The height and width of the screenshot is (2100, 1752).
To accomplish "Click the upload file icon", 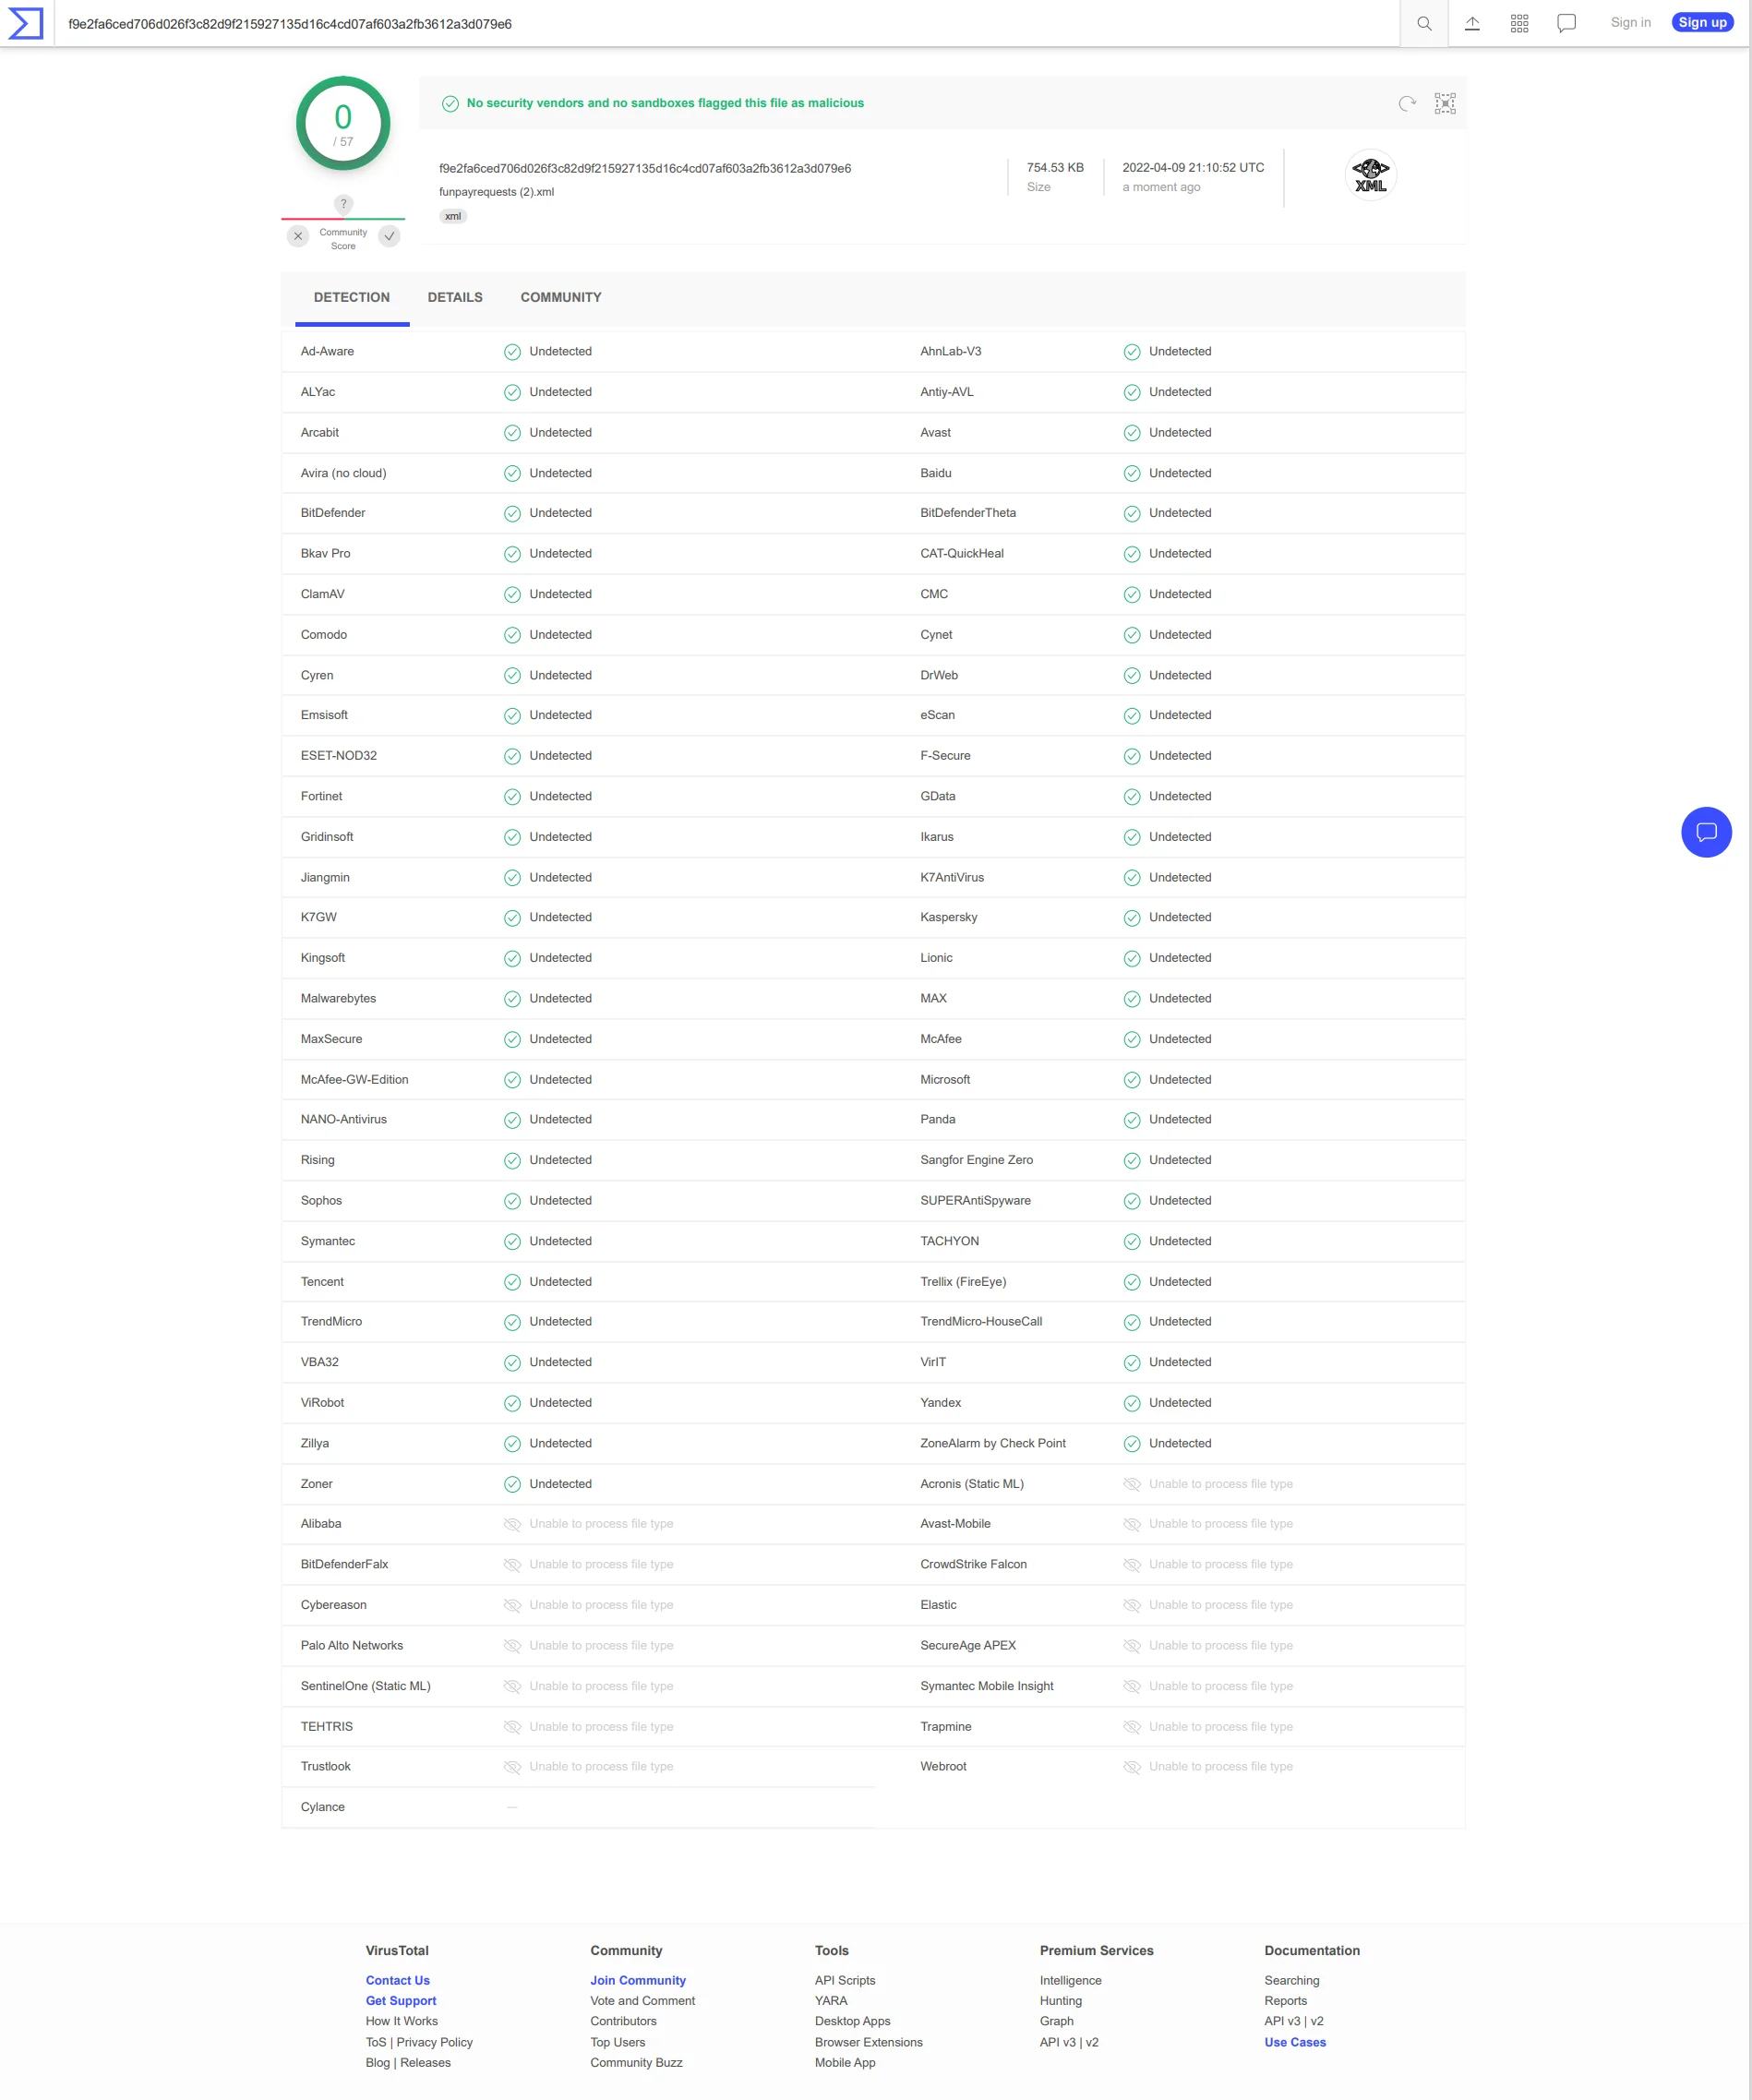I will tap(1472, 23).
